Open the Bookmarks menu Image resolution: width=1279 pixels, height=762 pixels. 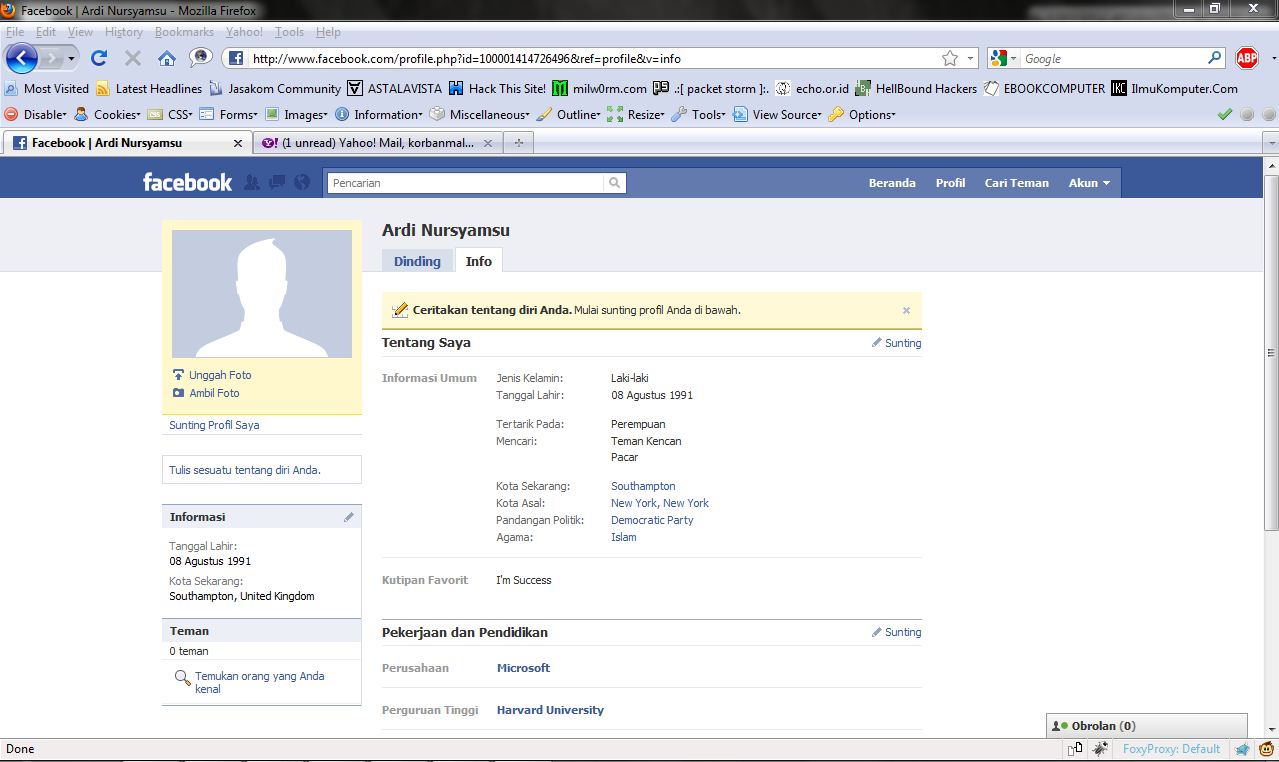click(184, 32)
